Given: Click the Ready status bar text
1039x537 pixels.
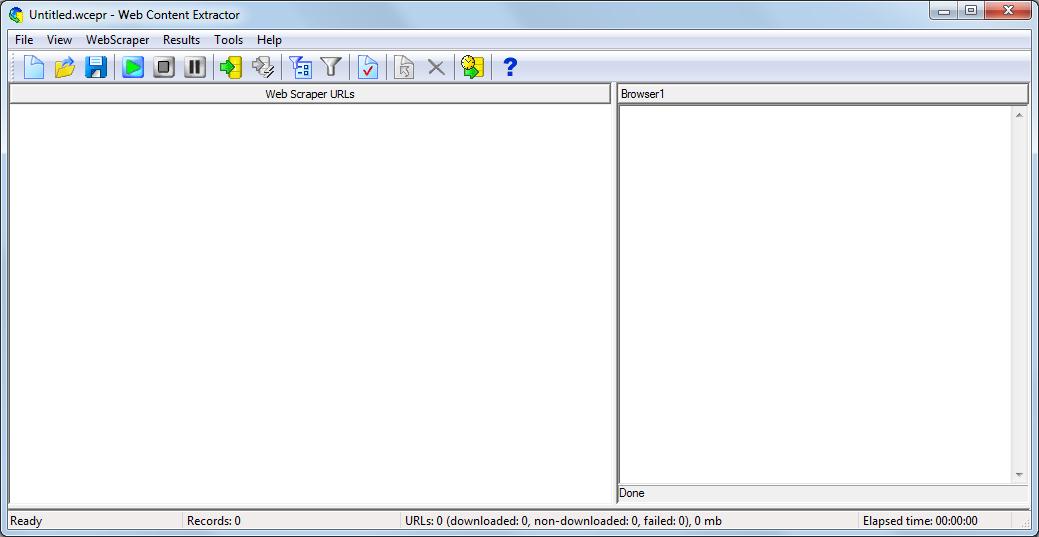Looking at the screenshot, I should coord(25,521).
